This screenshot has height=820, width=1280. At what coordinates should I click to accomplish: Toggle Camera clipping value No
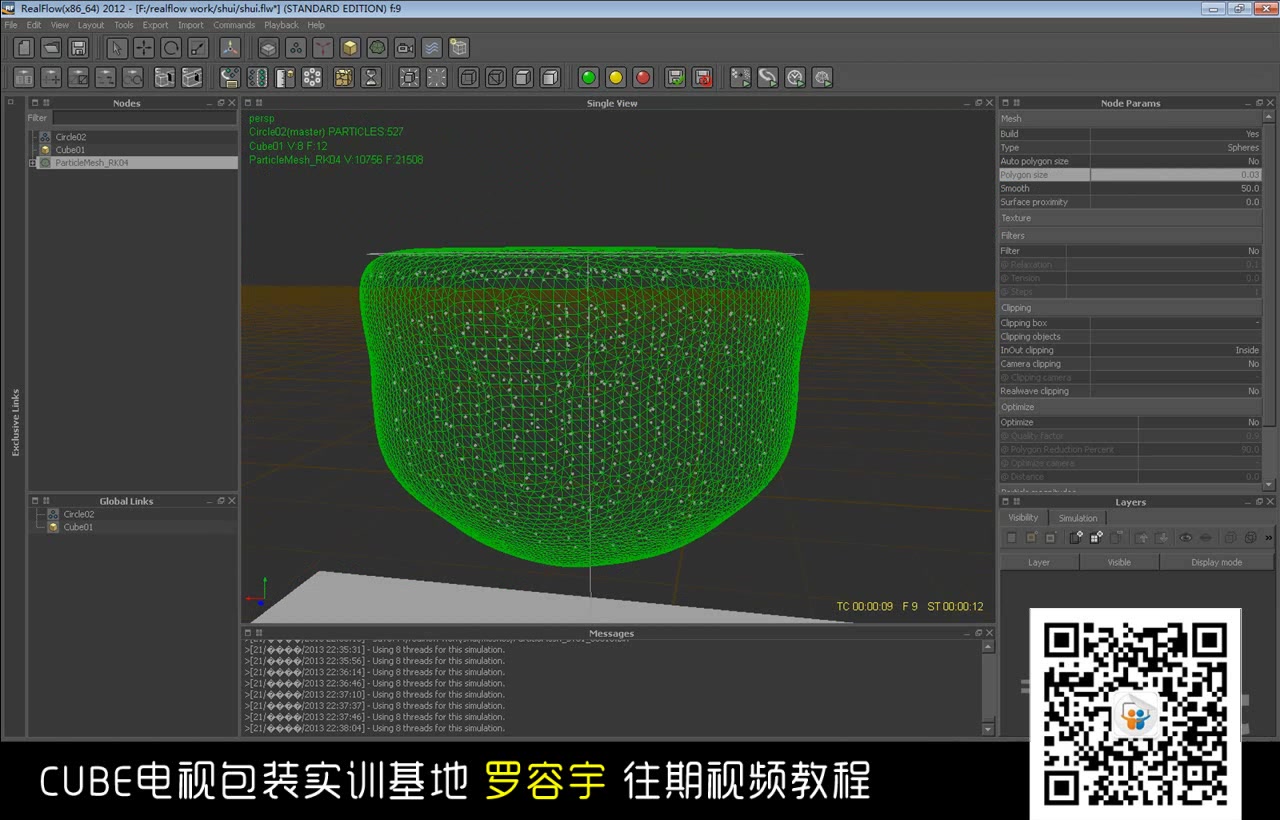(x=1175, y=364)
